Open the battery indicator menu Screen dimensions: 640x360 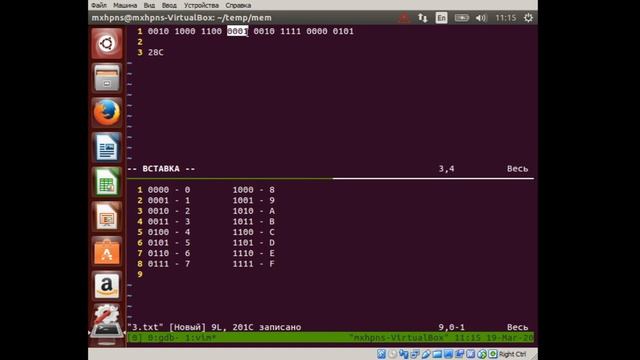coord(462,18)
